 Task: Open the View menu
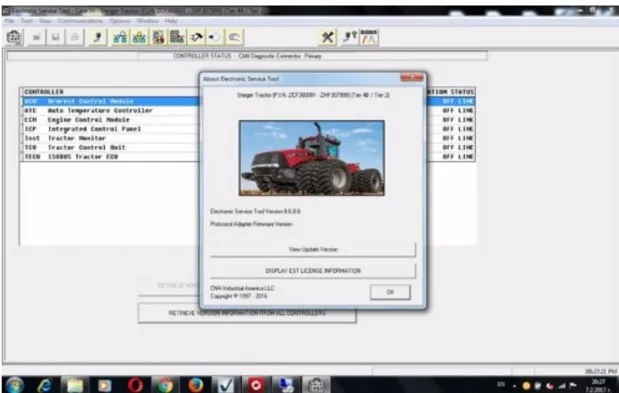point(45,21)
